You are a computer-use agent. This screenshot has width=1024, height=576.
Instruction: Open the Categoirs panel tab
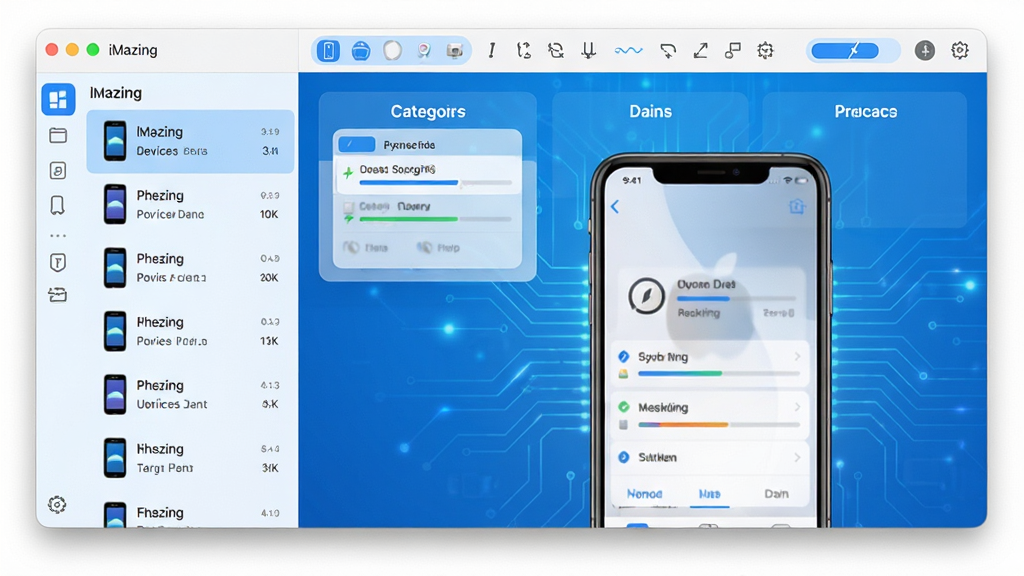(428, 112)
